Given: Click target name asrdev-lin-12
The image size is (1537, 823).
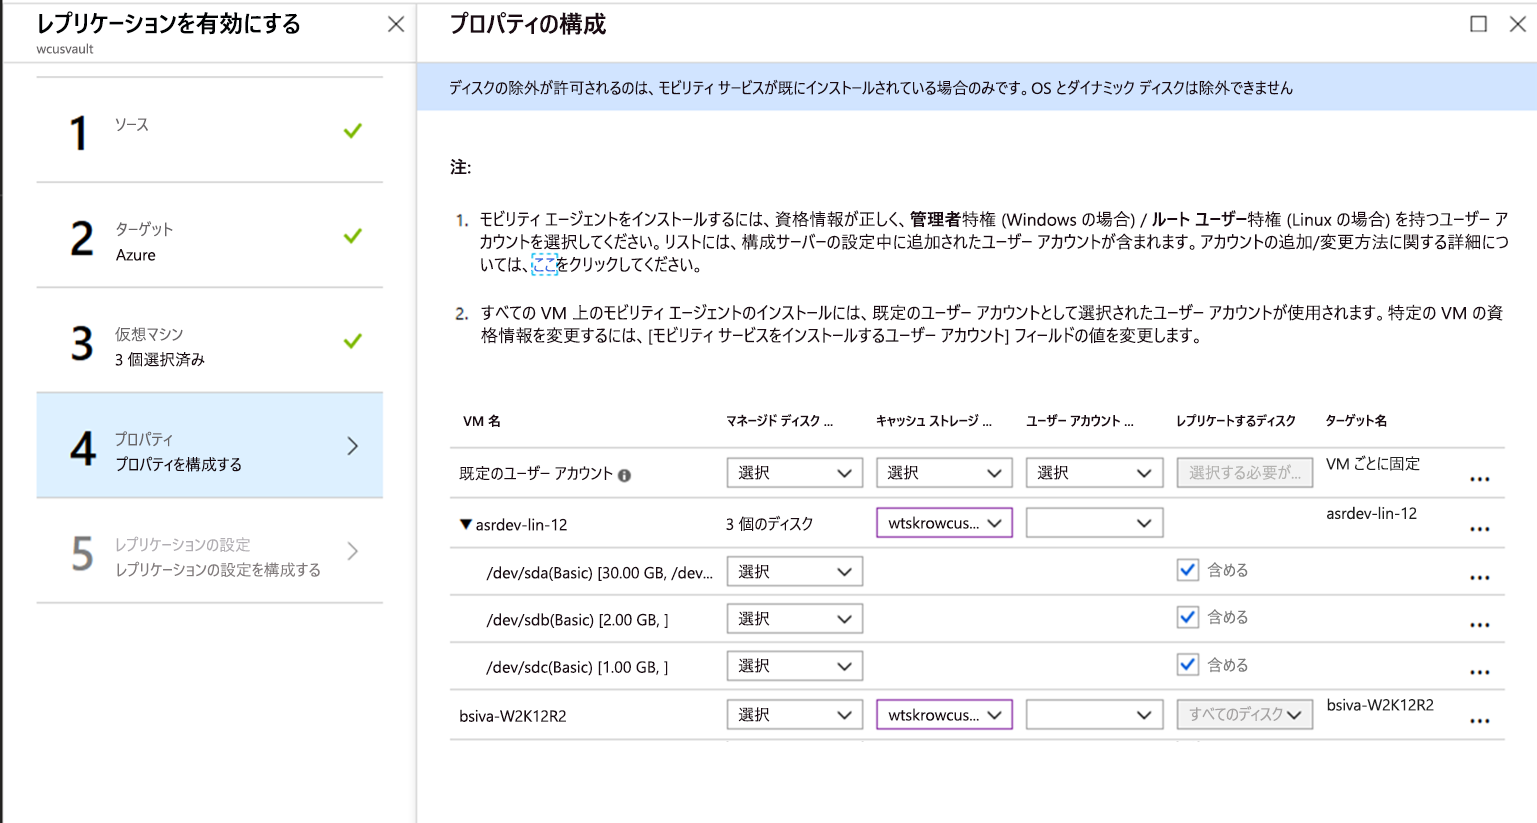Looking at the screenshot, I should 1371,514.
